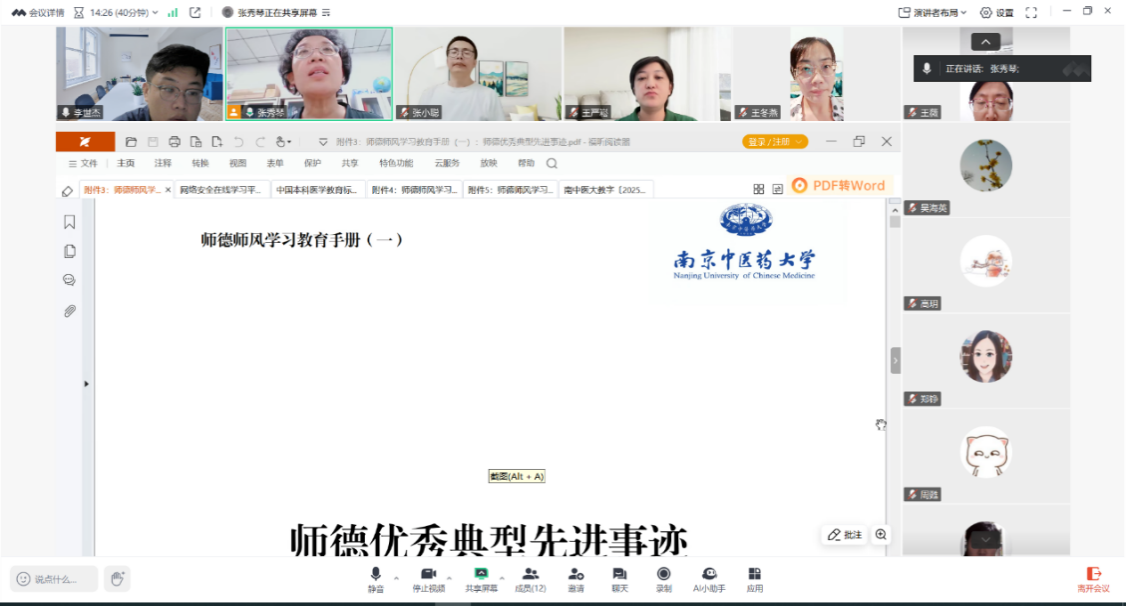Image resolution: width=1126 pixels, height=606 pixels.
Task: Leave the meeting via 离开会议
Action: [x=1093, y=579]
